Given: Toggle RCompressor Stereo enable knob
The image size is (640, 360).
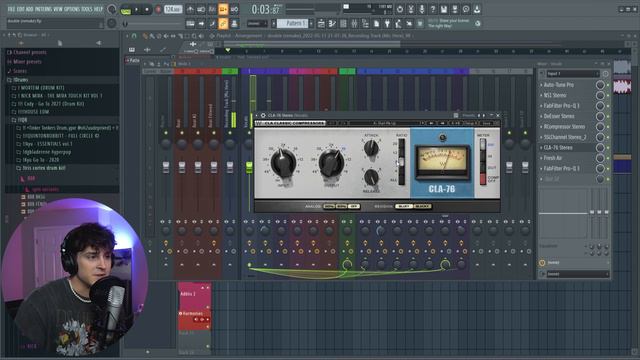Looking at the screenshot, I should tap(600, 127).
